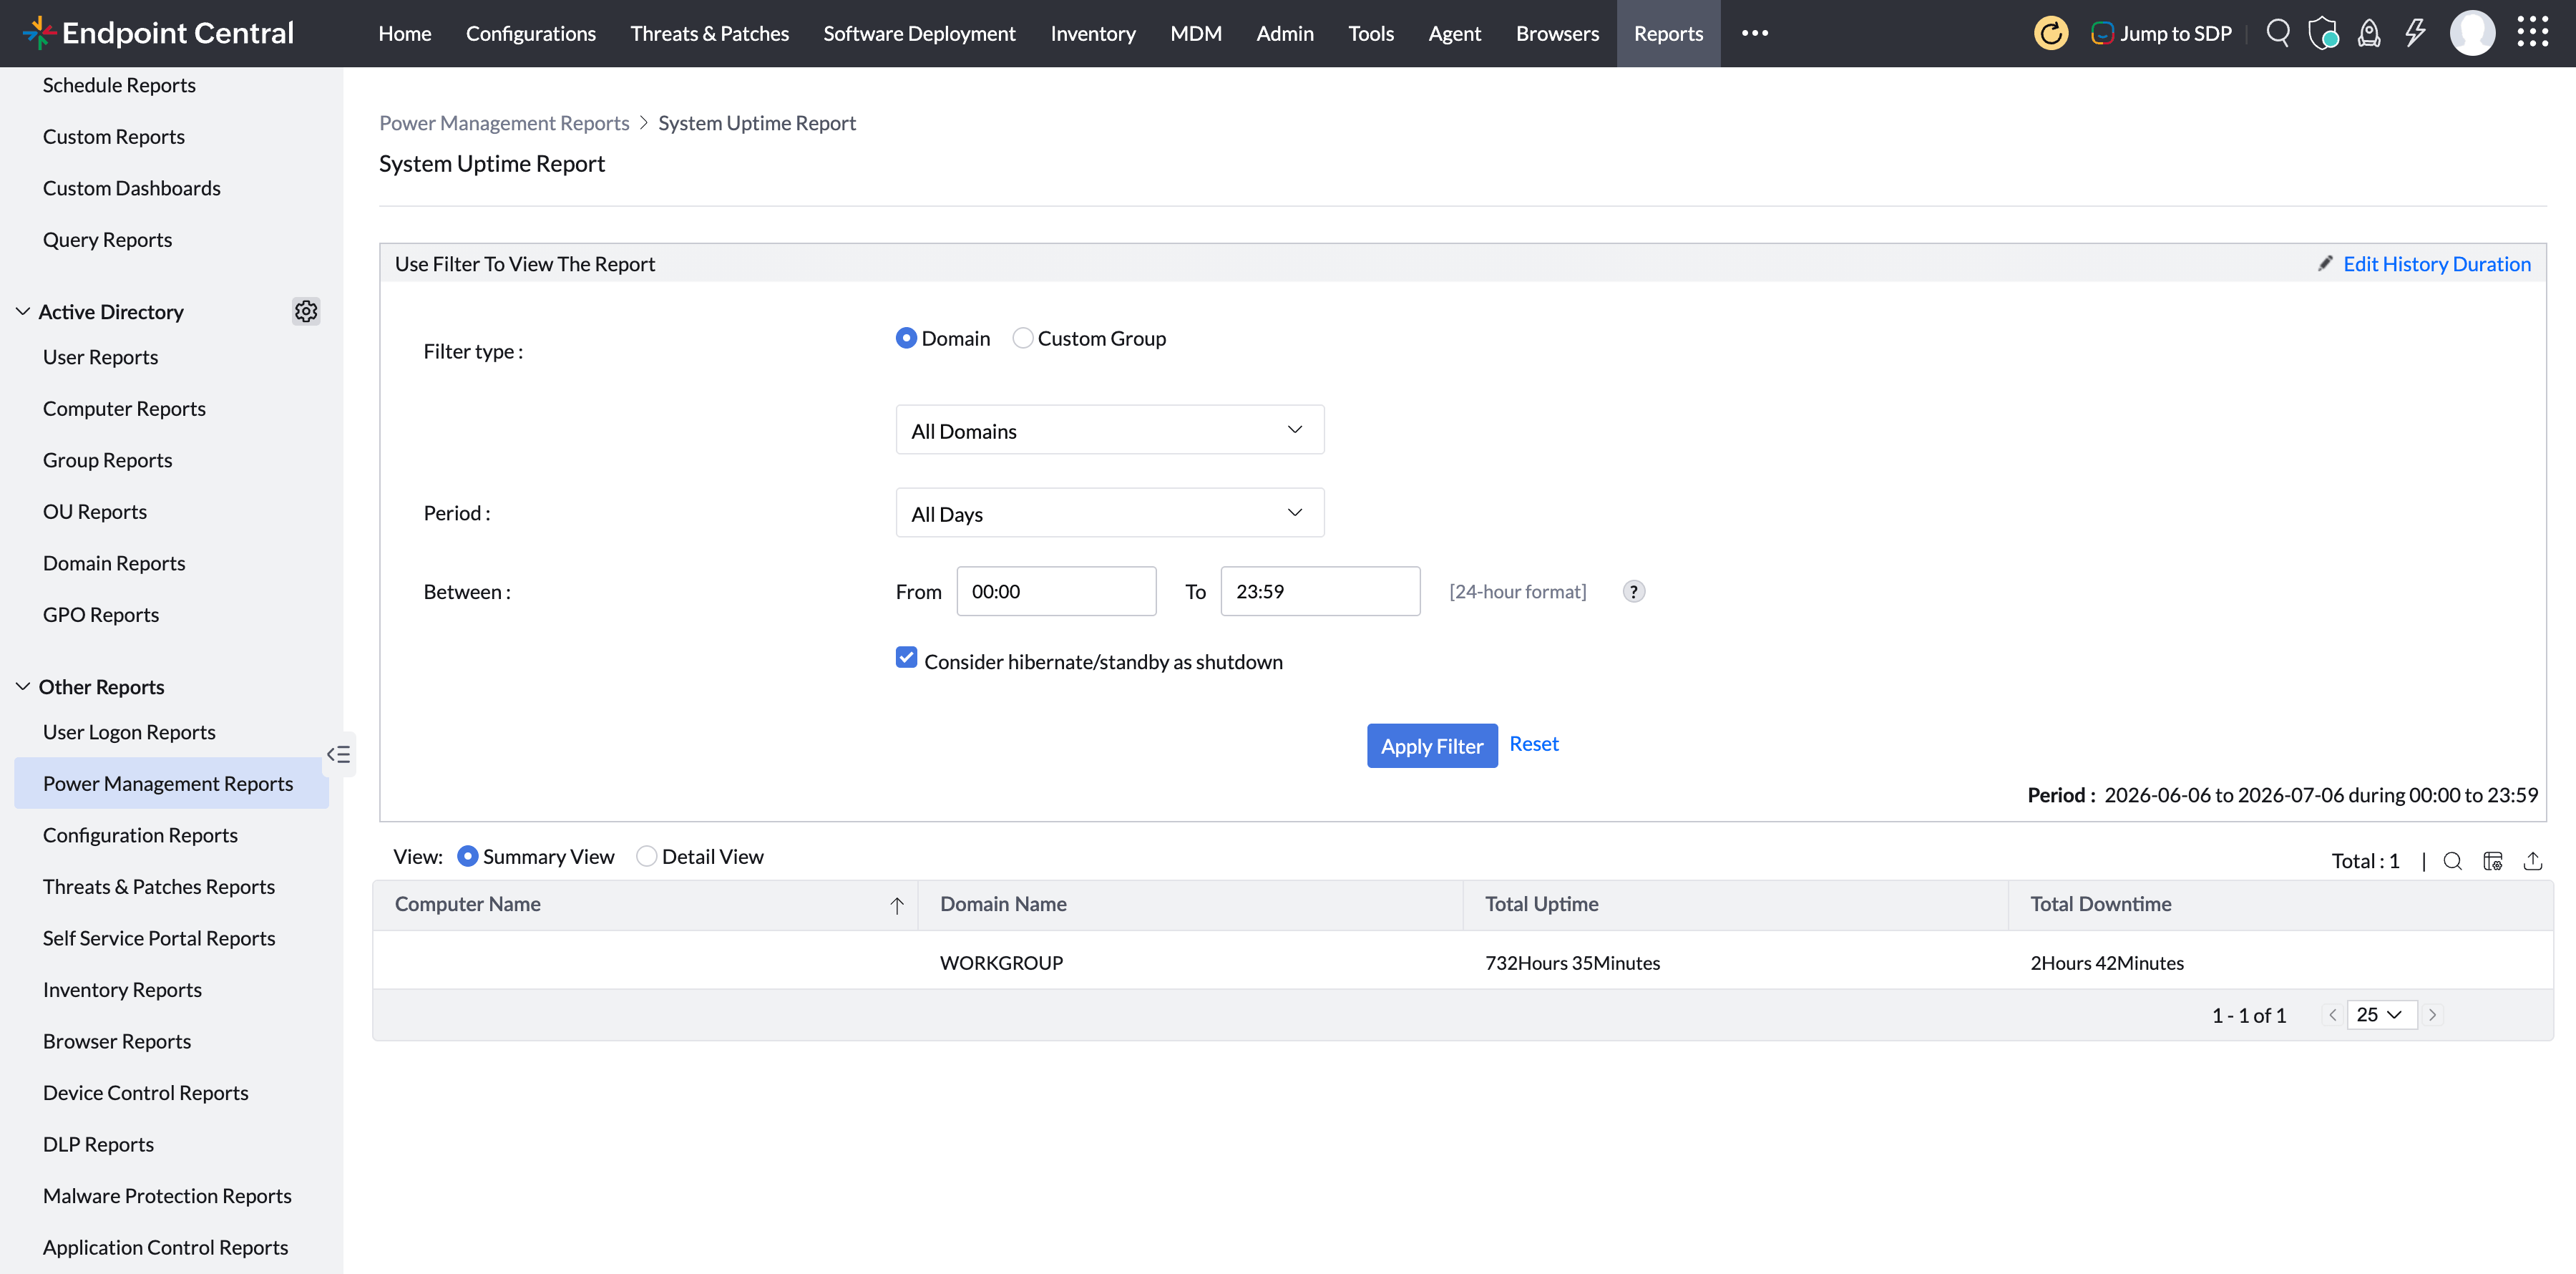Open the Software Deployment tab
The width and height of the screenshot is (2576, 1274).
point(919,33)
